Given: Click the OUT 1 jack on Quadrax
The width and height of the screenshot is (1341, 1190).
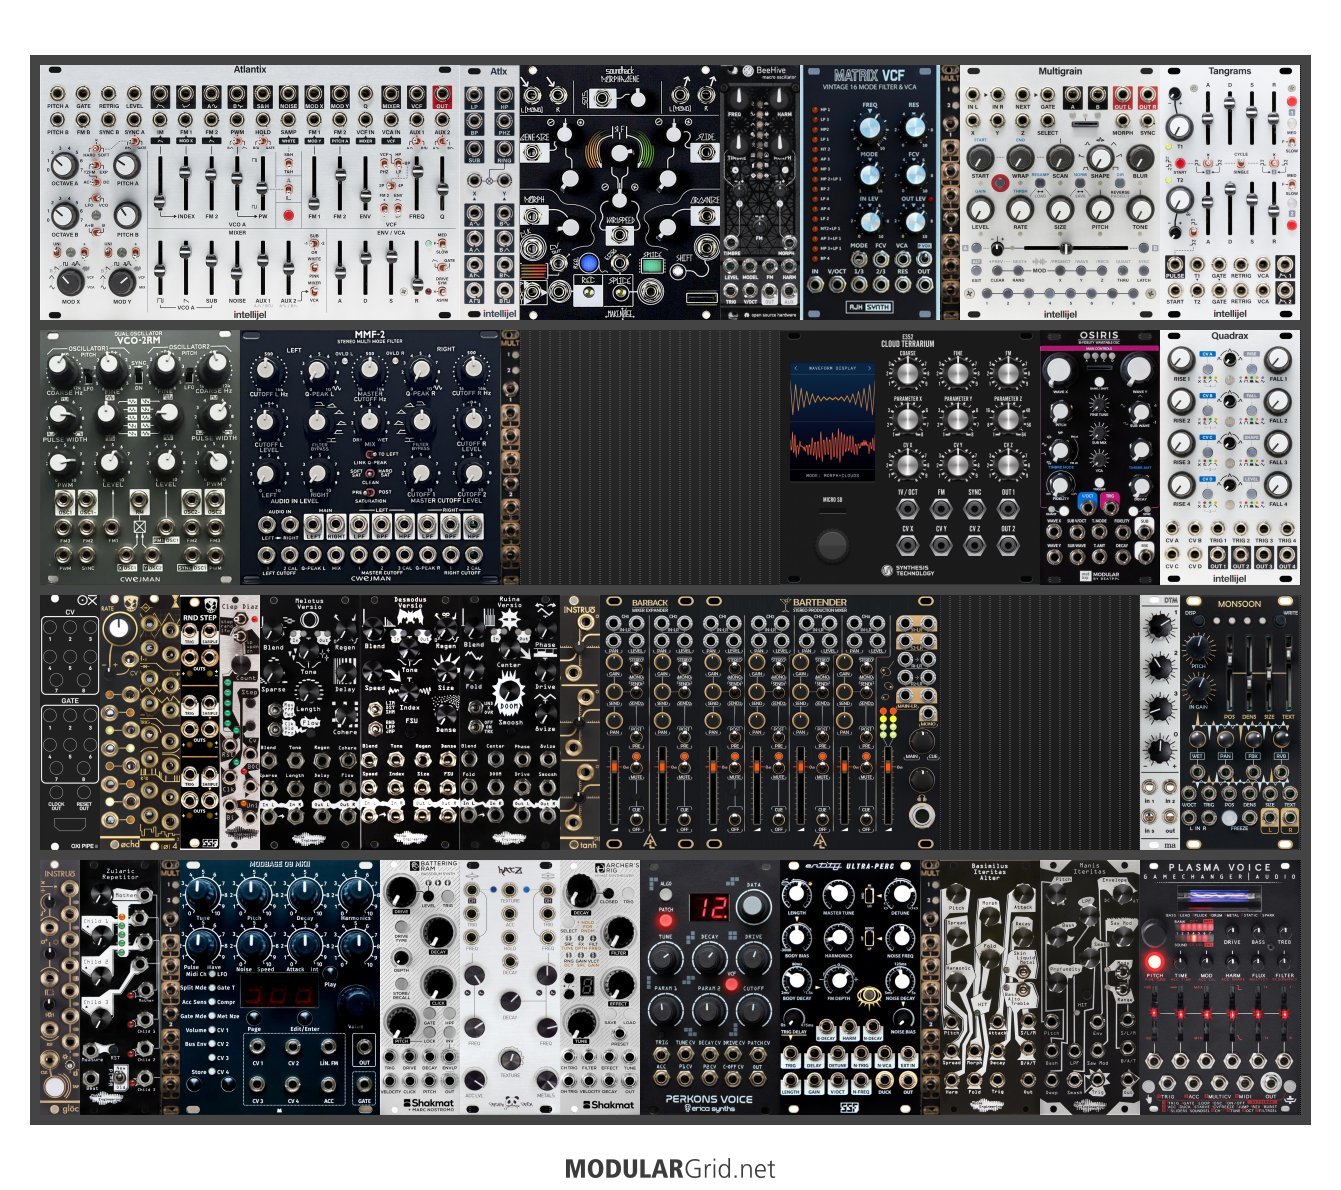Looking at the screenshot, I should pos(1218,554).
